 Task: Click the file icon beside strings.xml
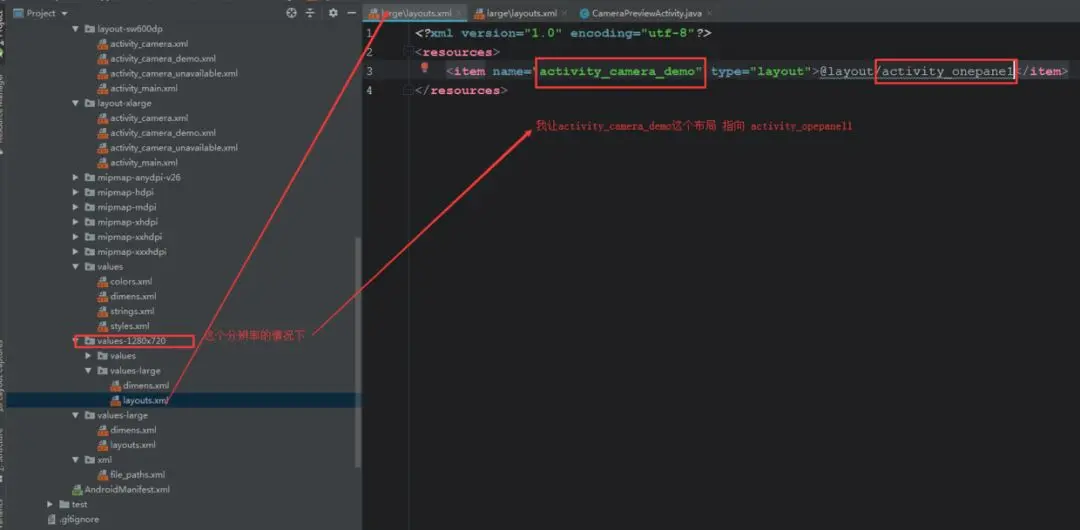point(103,311)
